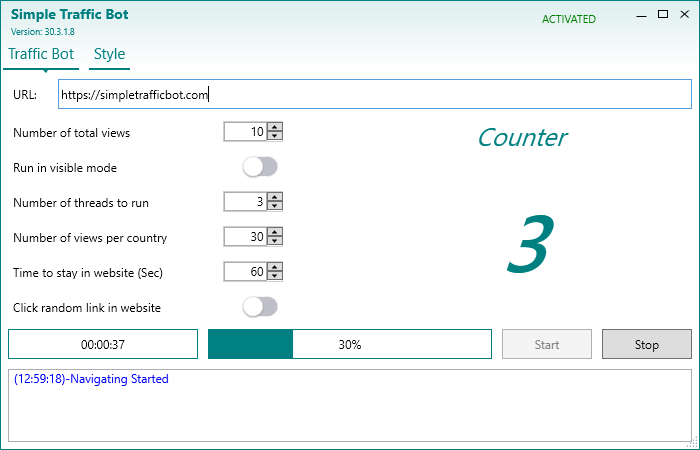Select the time to stay value field
Viewport: 700px width, 450px height.
click(x=245, y=272)
